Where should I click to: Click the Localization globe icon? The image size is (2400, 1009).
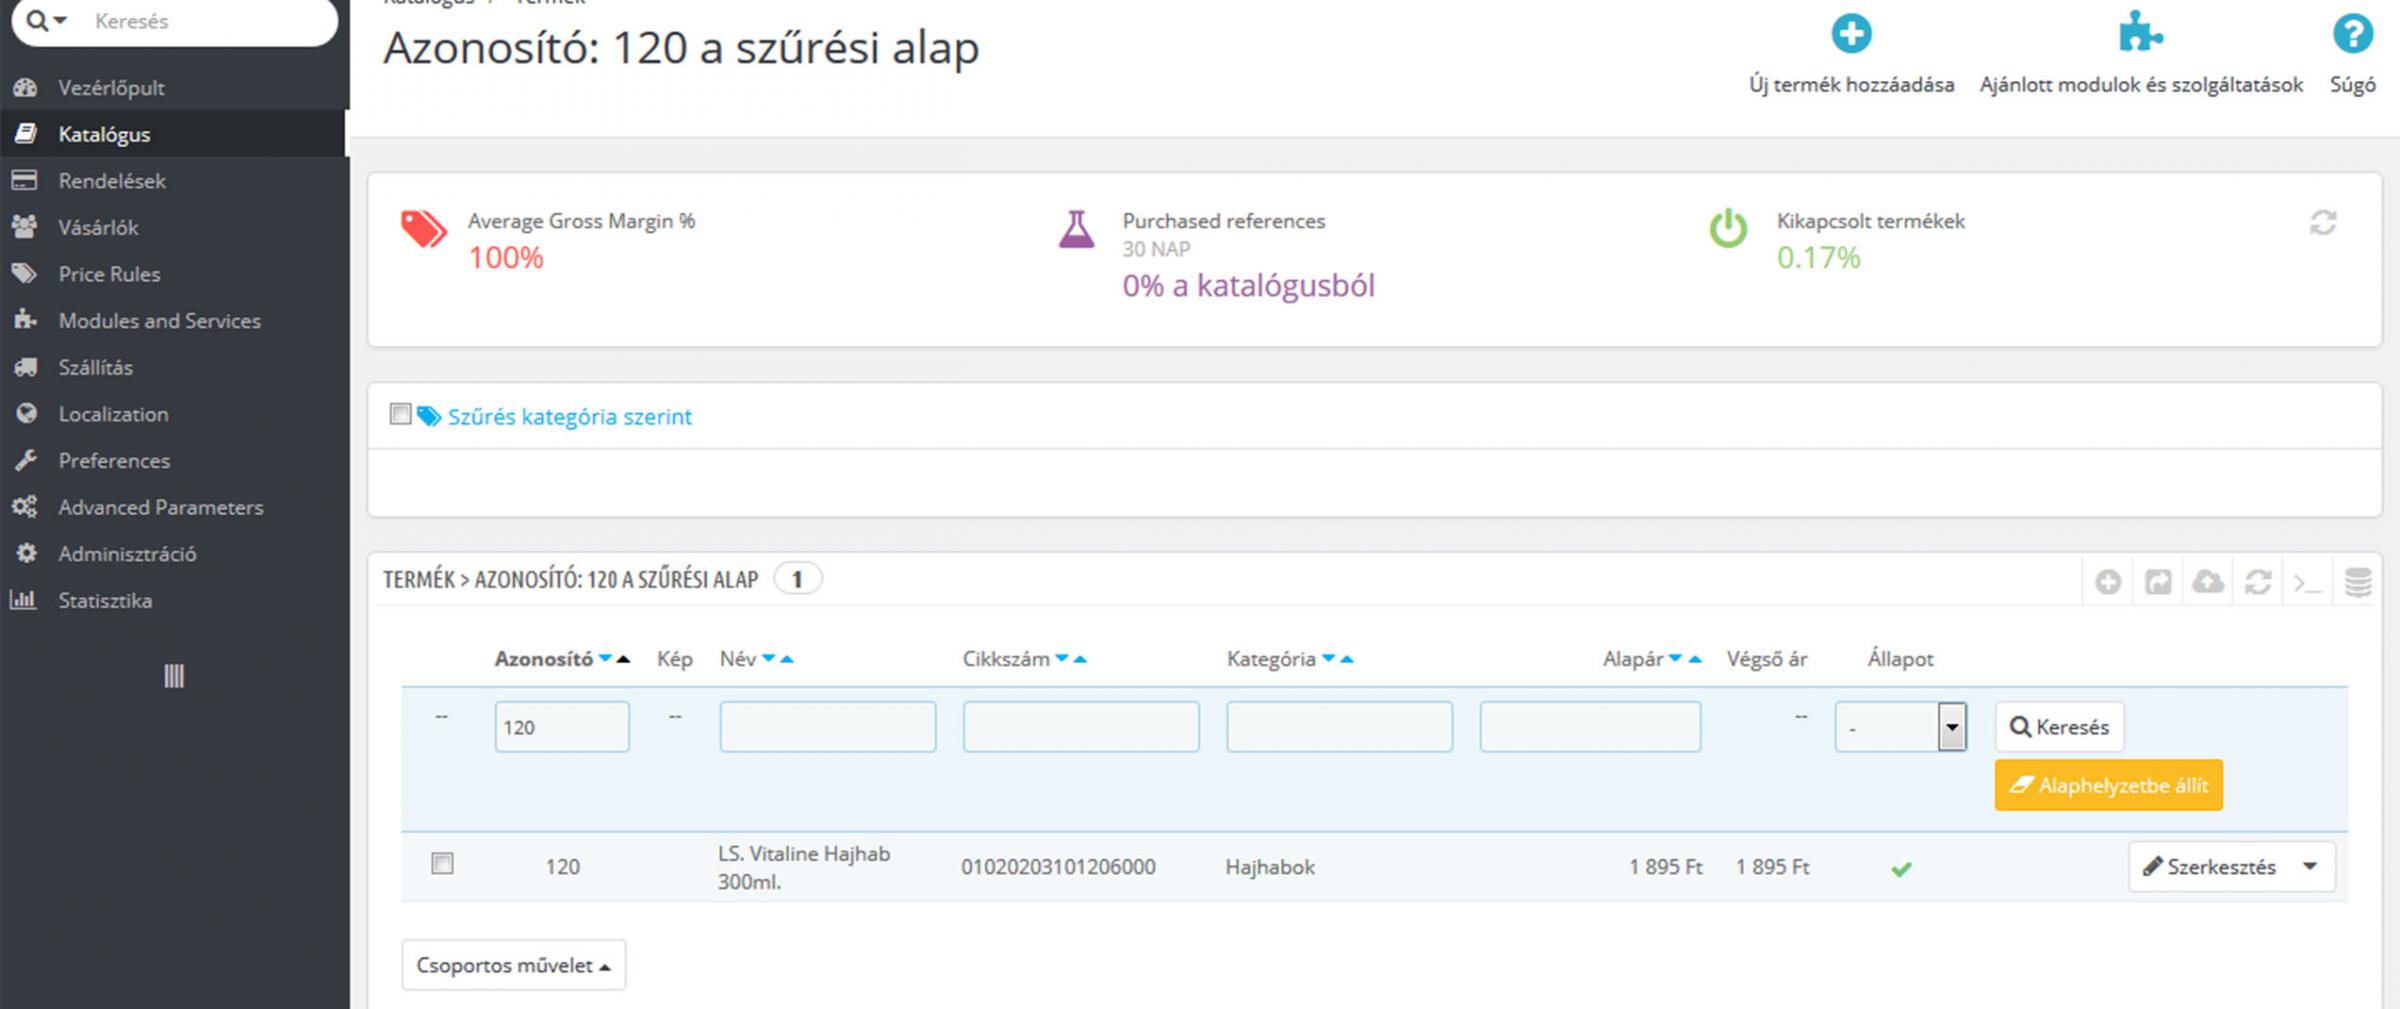pyautogui.click(x=26, y=413)
